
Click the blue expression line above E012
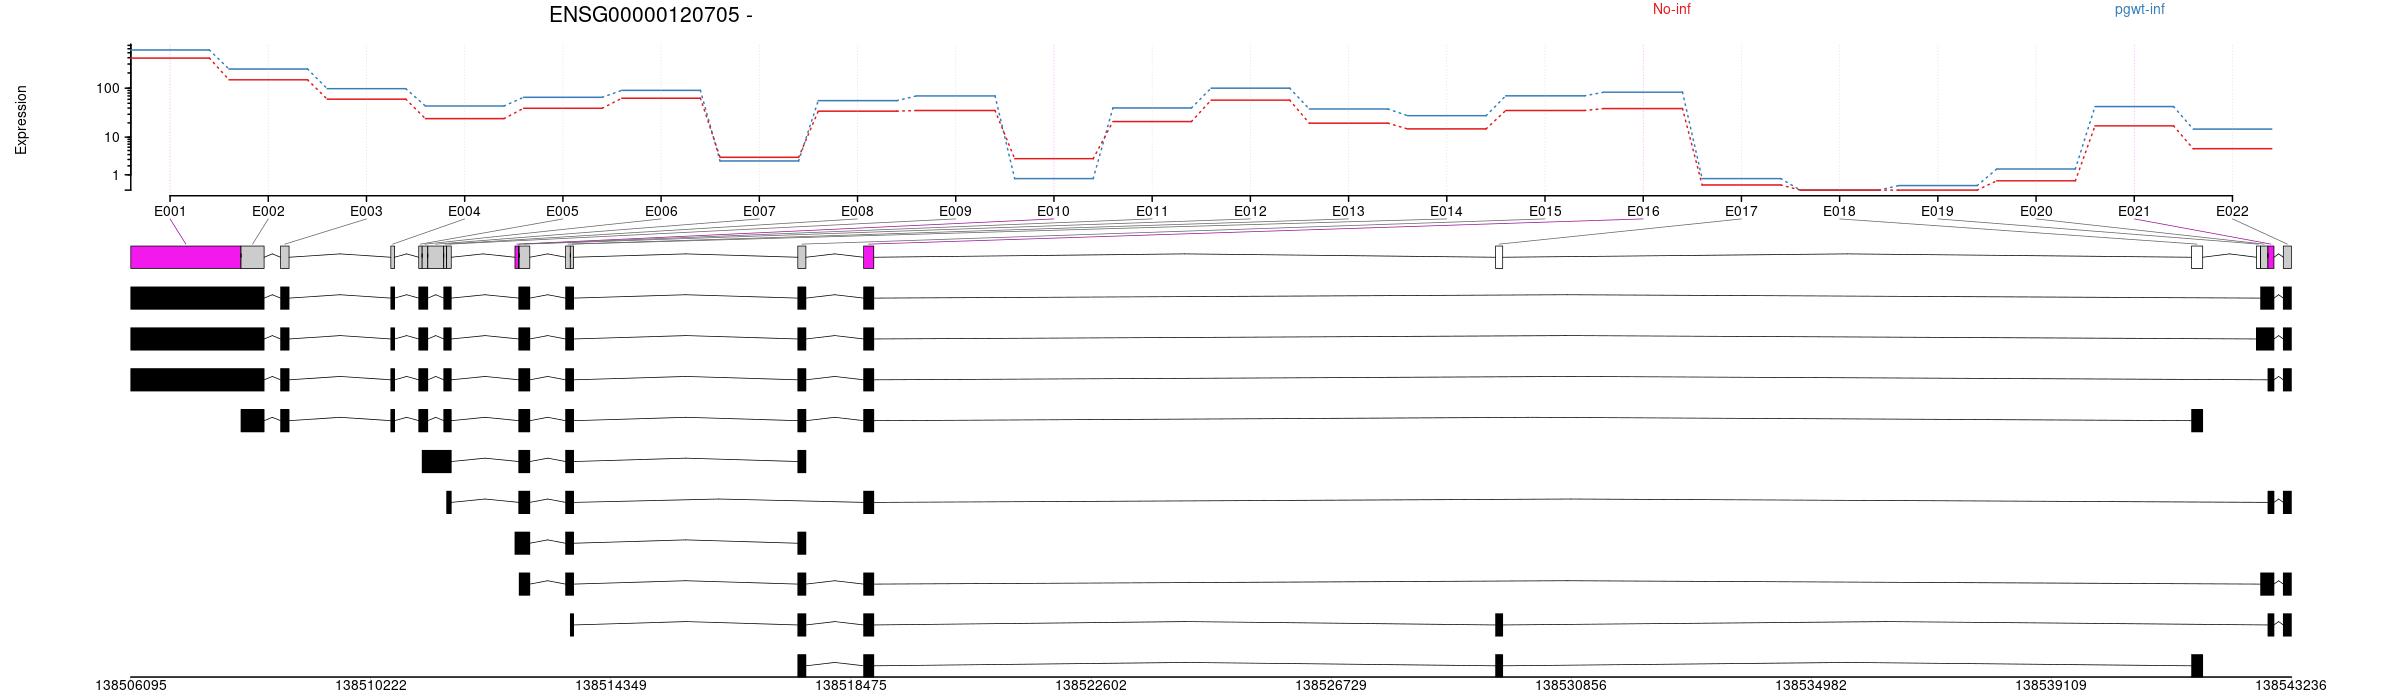[1250, 88]
